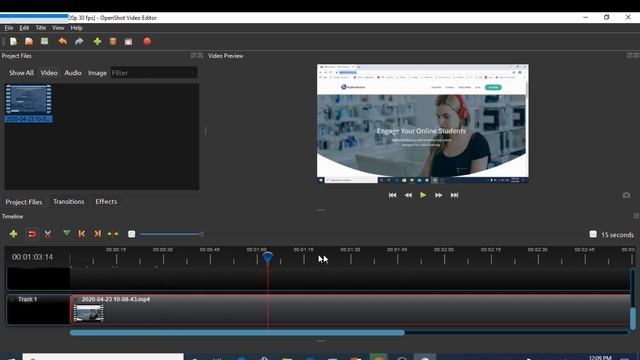640x360 pixels.
Task: Filter project files by Video
Action: tap(49, 73)
